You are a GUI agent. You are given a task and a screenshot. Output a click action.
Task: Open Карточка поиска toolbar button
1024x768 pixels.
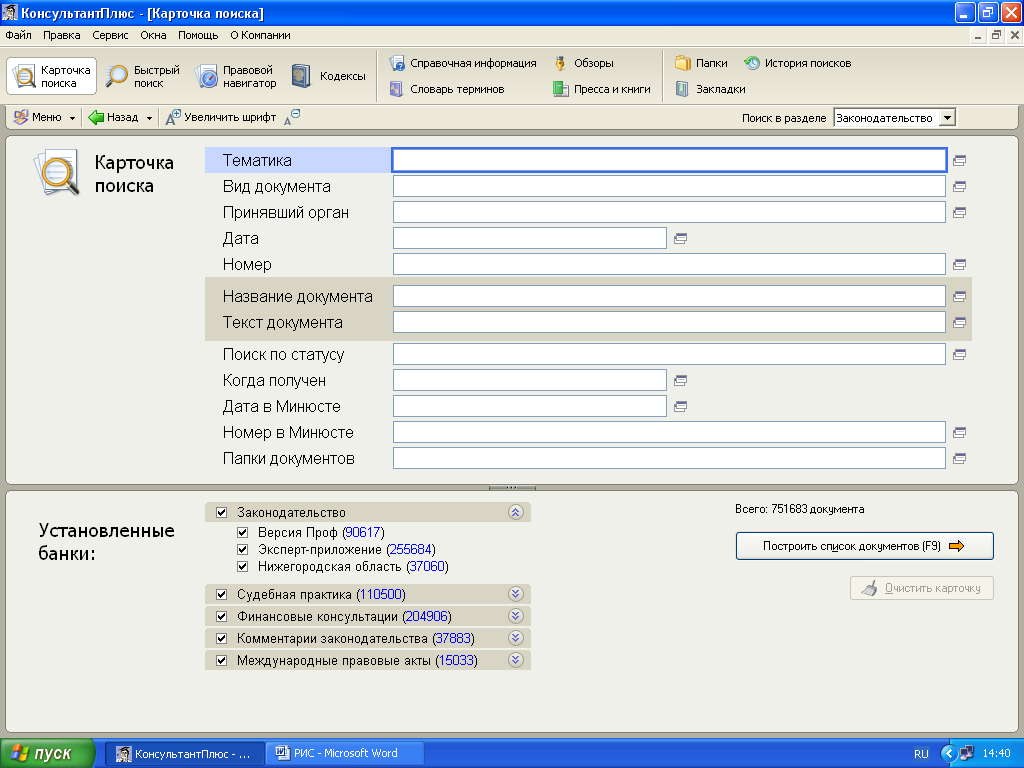pos(52,76)
